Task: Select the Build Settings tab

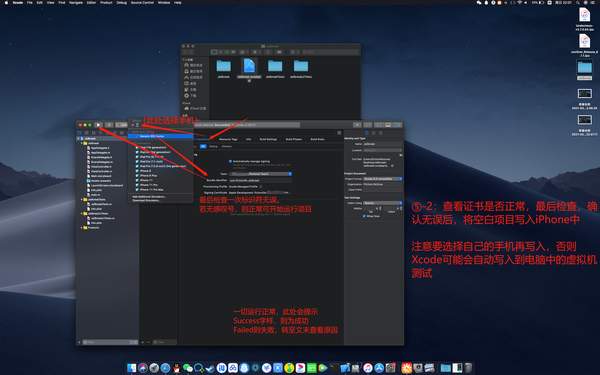Action: [268, 139]
